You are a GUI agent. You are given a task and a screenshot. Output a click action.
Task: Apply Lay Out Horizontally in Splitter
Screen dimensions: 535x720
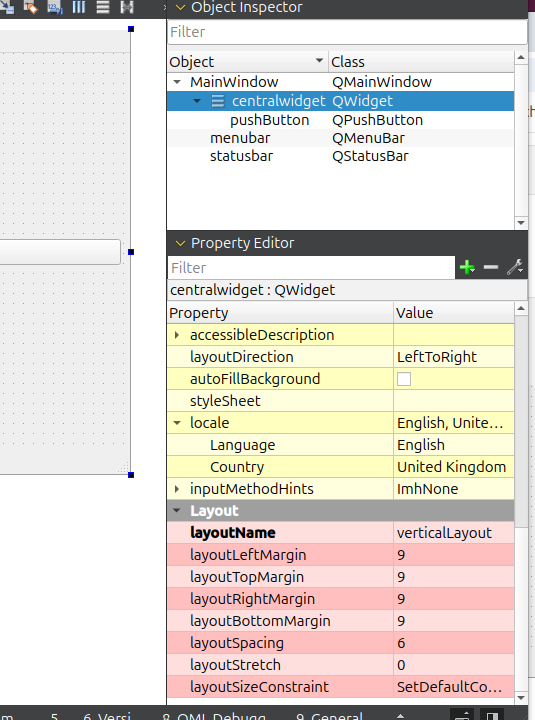click(x=126, y=7)
